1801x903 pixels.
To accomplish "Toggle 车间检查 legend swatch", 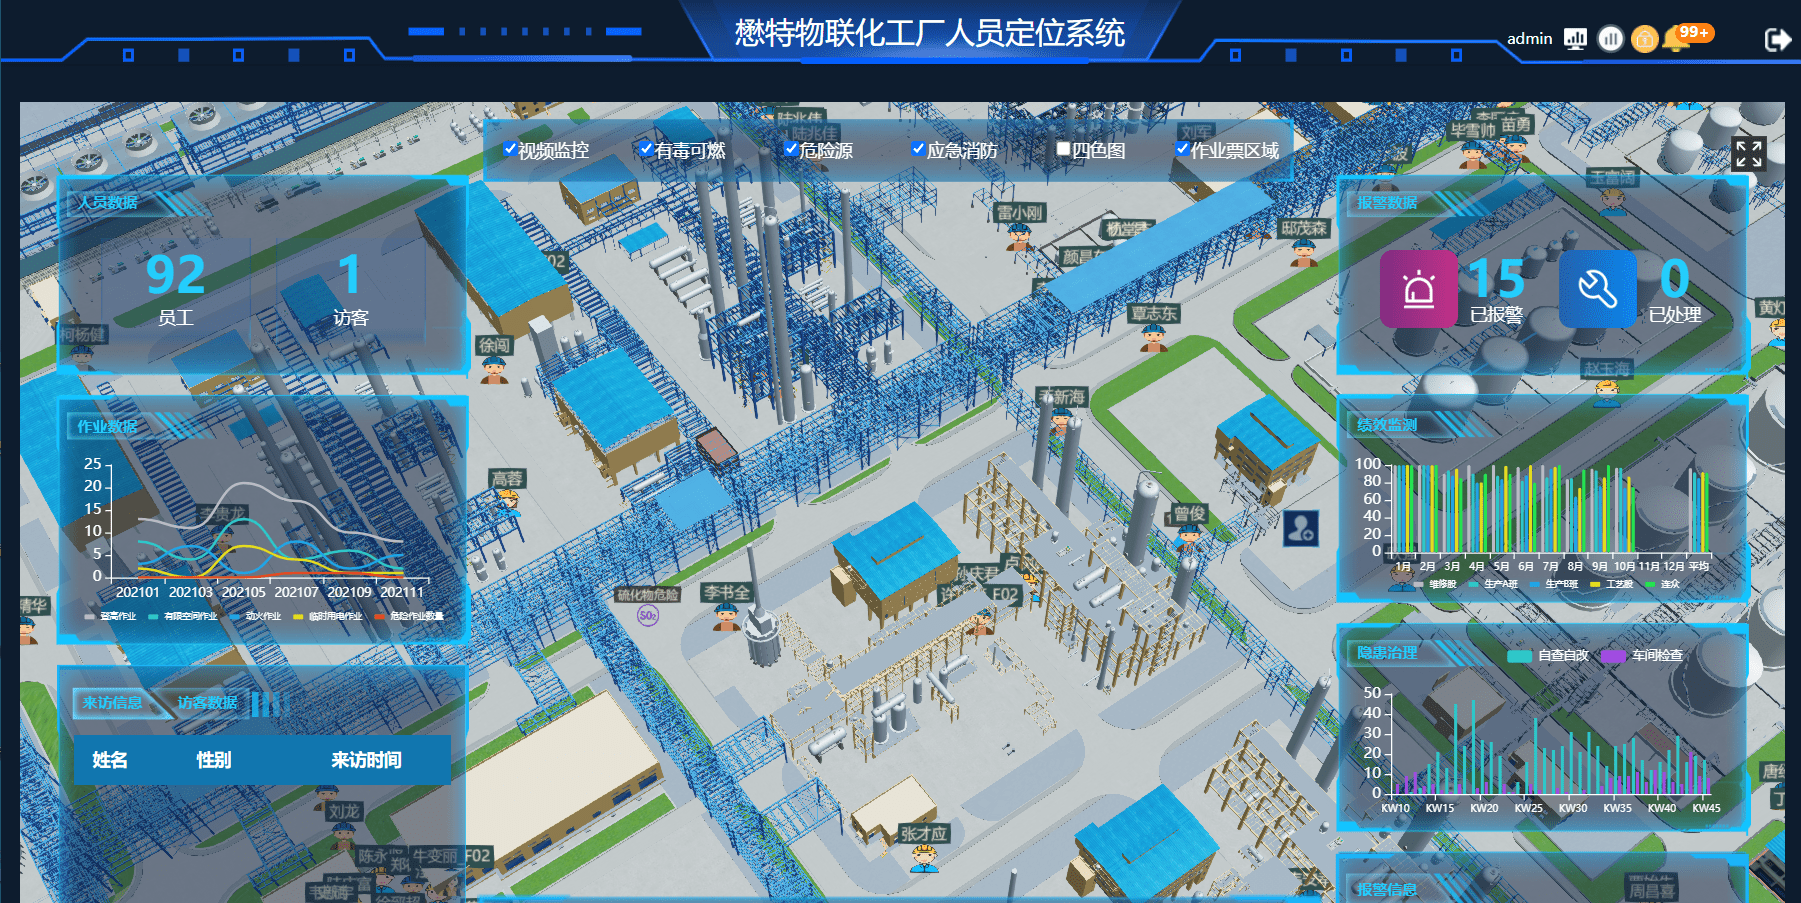I will [1613, 656].
